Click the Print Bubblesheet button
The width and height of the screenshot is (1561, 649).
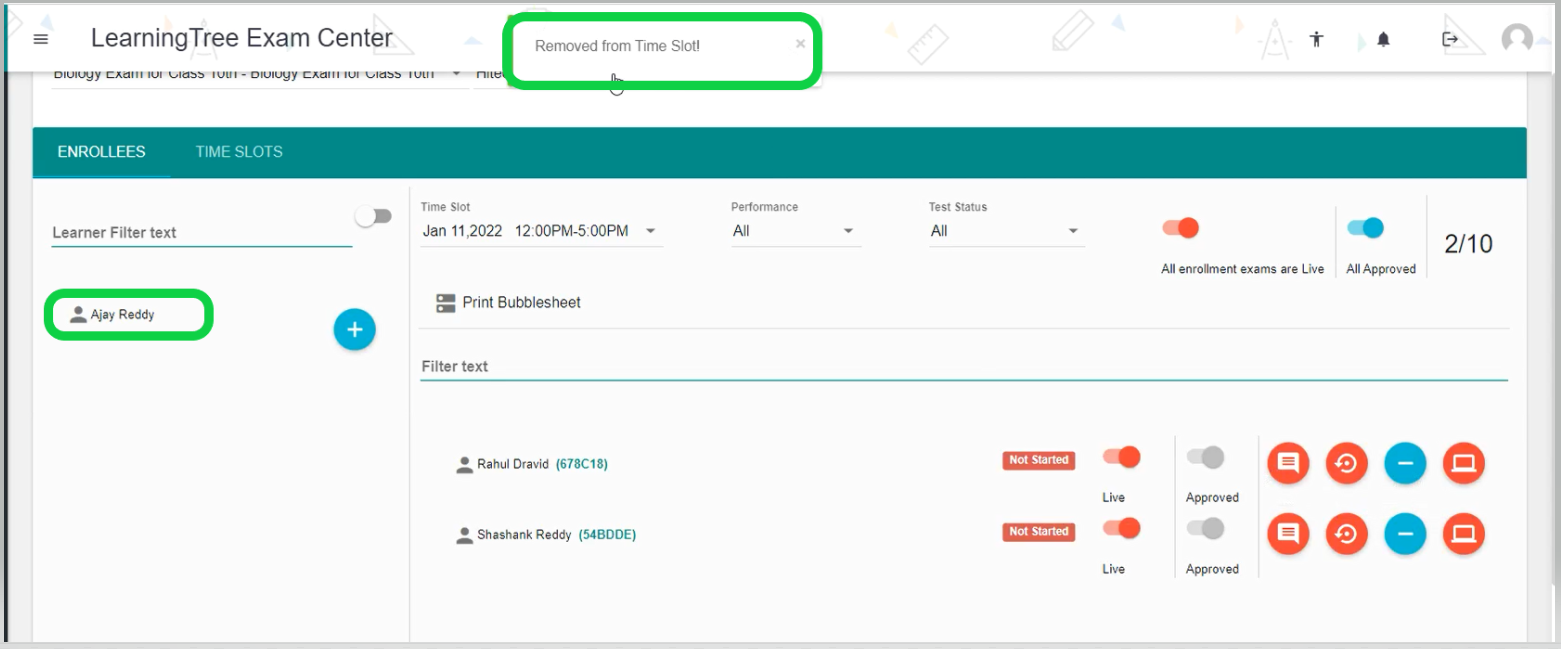click(509, 302)
